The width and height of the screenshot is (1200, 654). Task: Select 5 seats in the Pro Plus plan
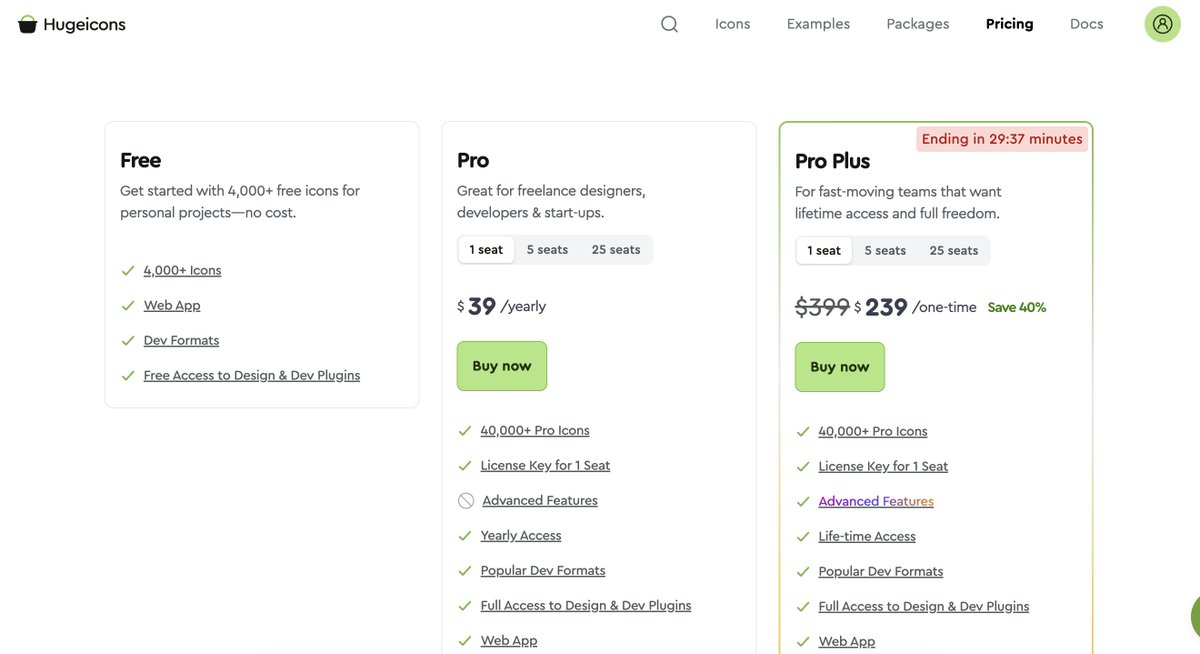pos(885,251)
